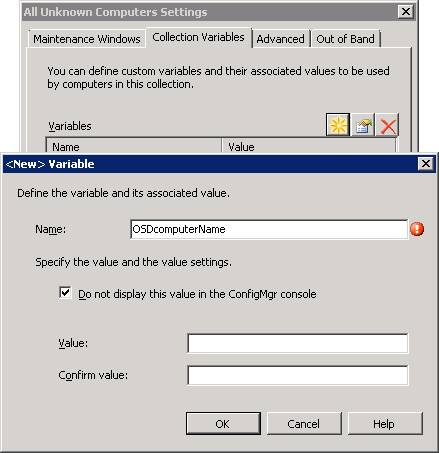Click the Do not display label text

coord(197,294)
